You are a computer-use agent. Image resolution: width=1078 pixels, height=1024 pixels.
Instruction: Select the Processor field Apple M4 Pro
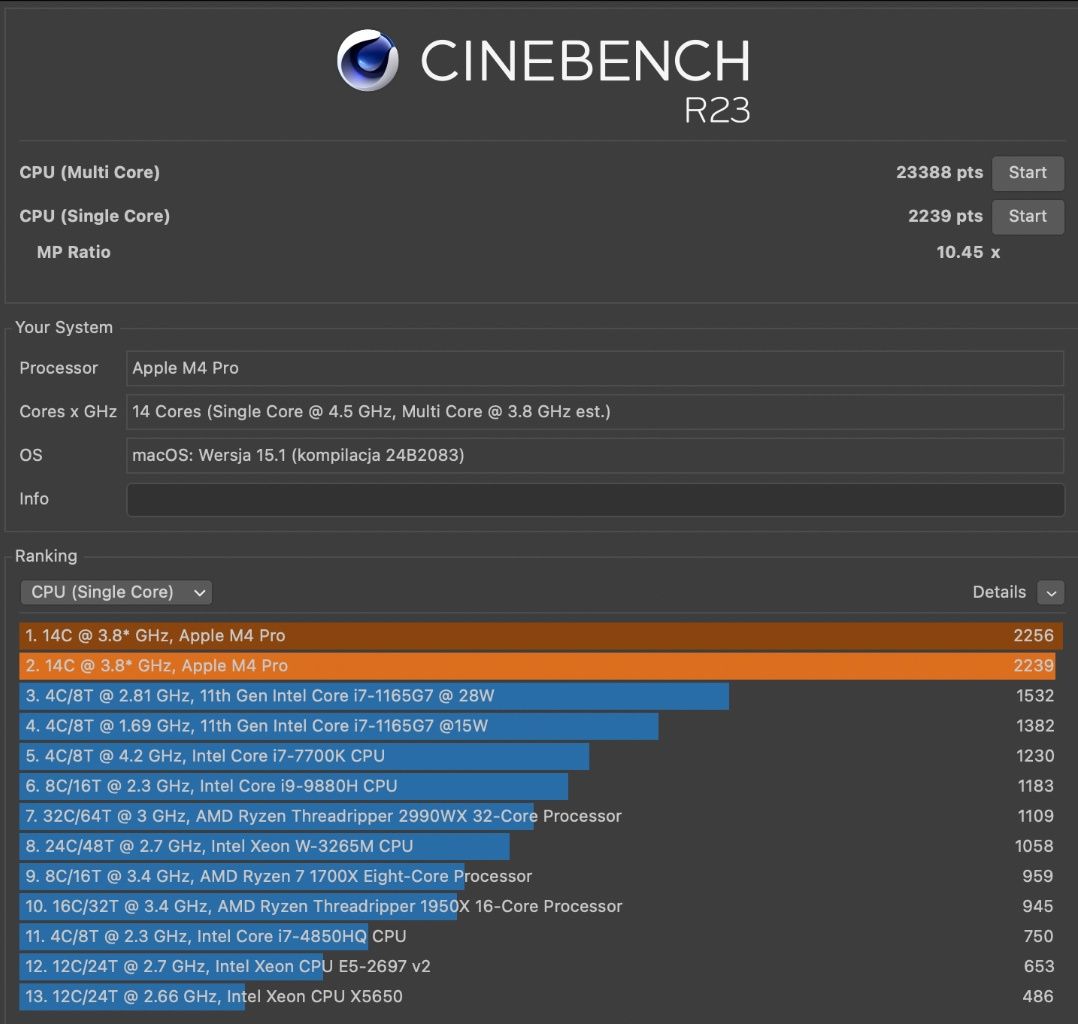[595, 369]
